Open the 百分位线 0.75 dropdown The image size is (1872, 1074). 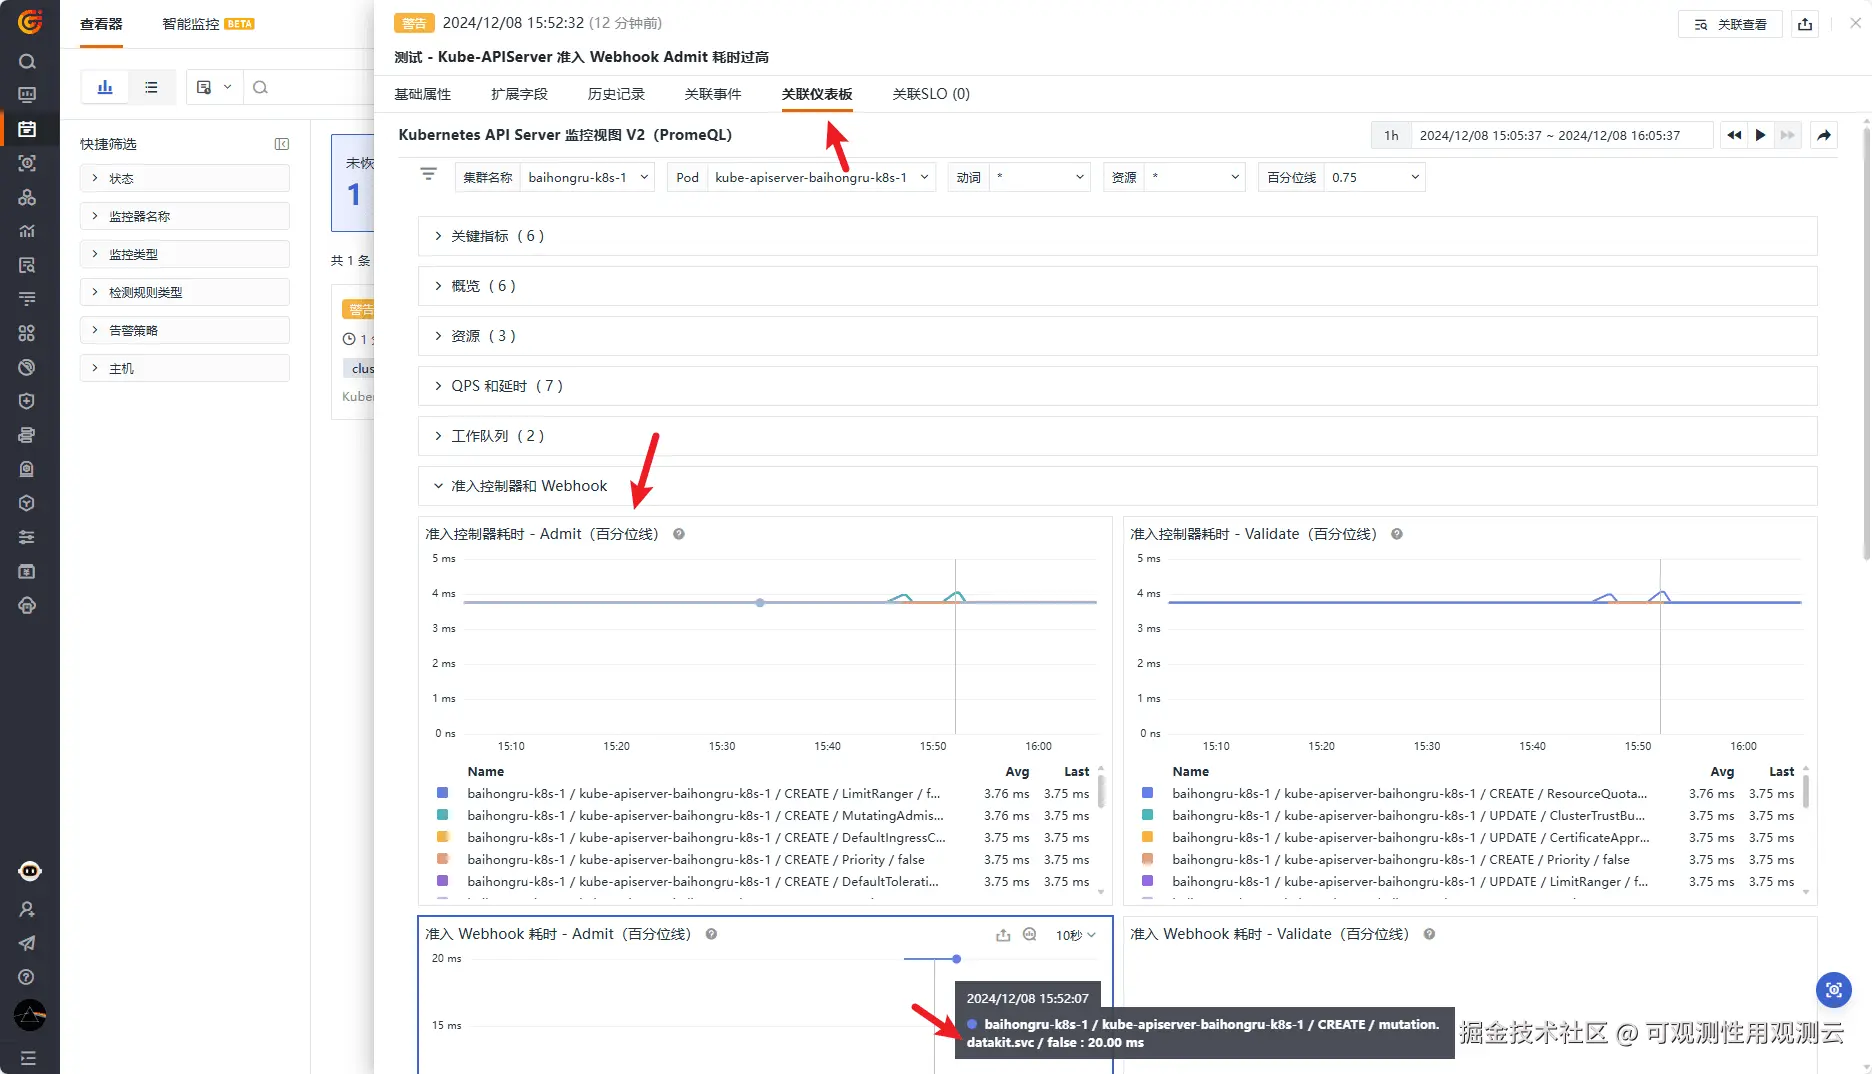[x=1375, y=177]
